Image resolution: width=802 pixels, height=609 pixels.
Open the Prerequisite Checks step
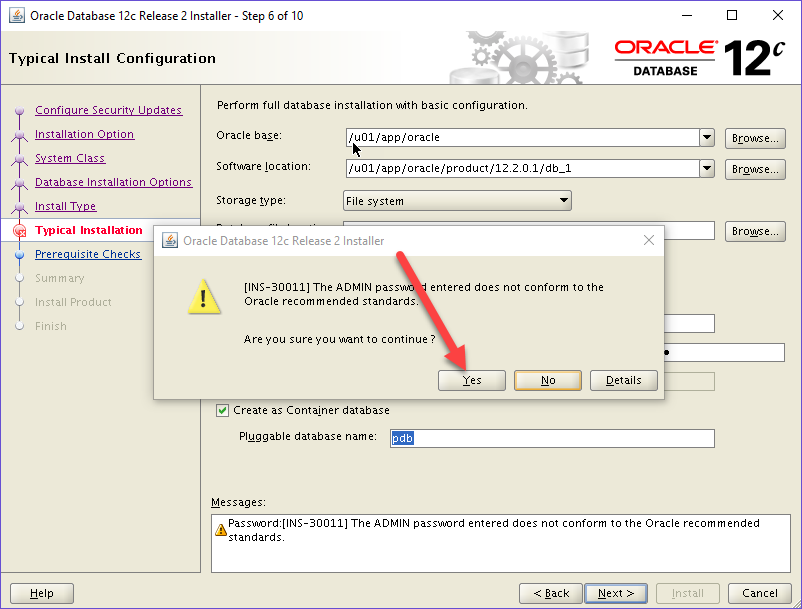[87, 254]
